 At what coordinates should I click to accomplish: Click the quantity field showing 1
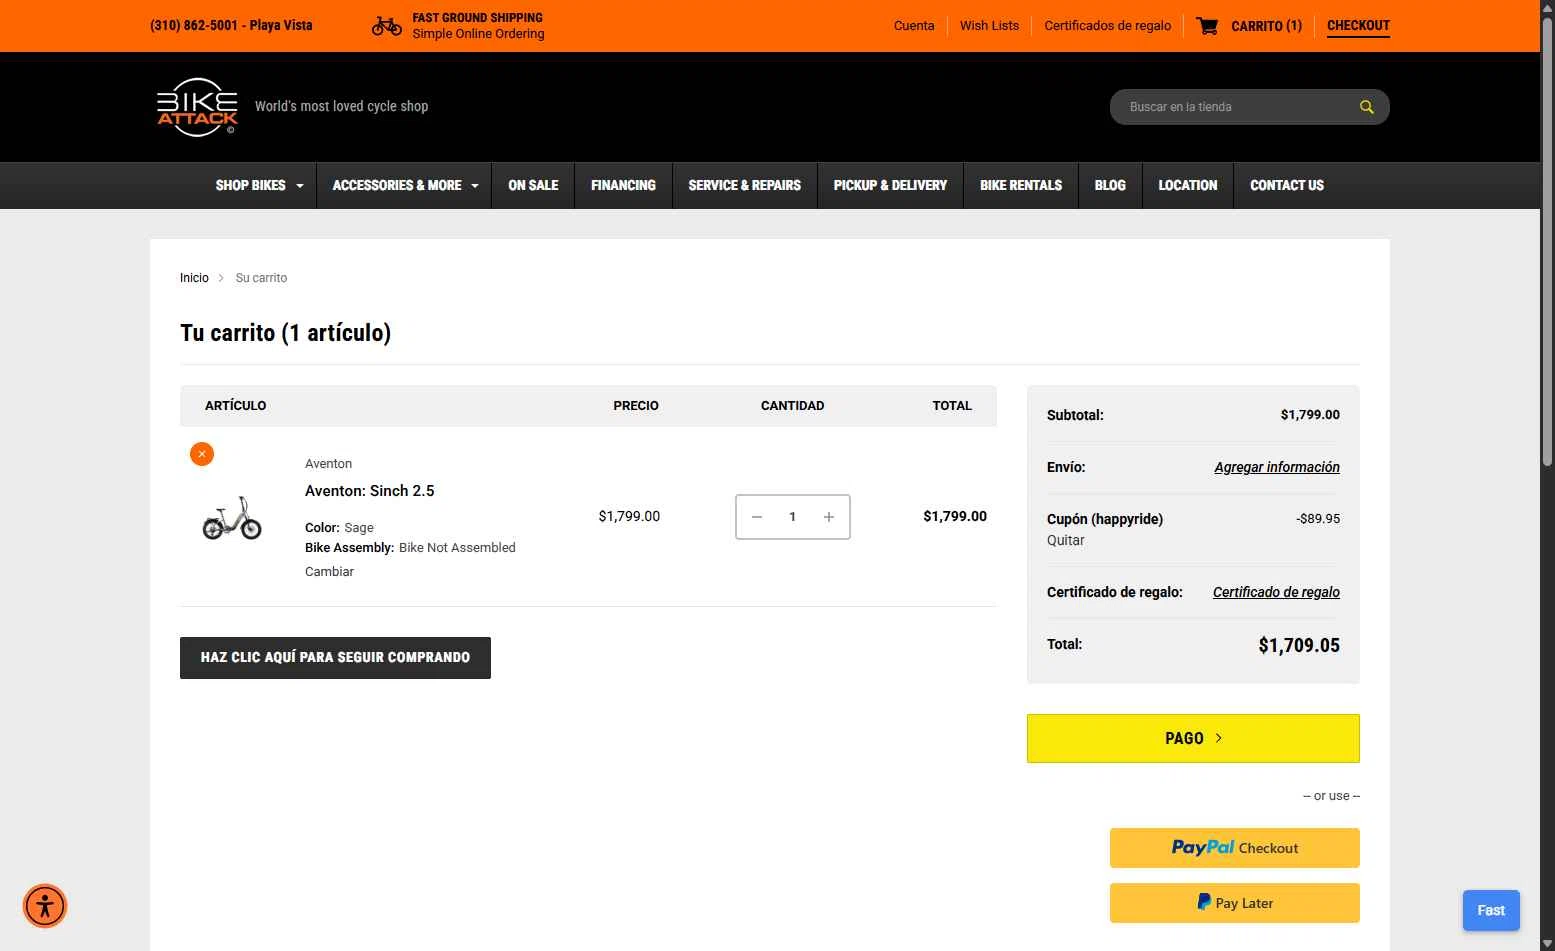click(793, 517)
